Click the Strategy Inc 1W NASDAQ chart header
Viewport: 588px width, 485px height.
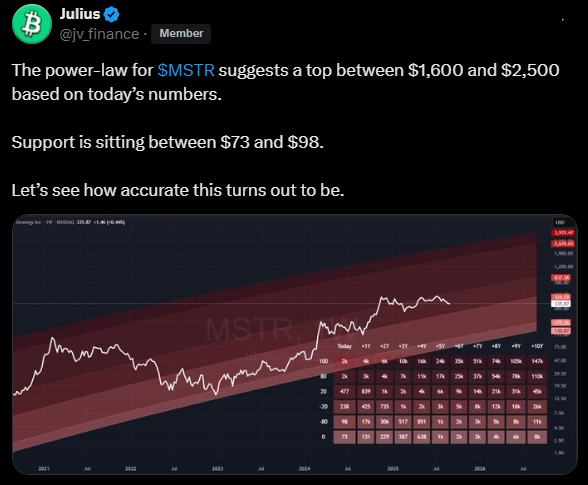pos(70,222)
